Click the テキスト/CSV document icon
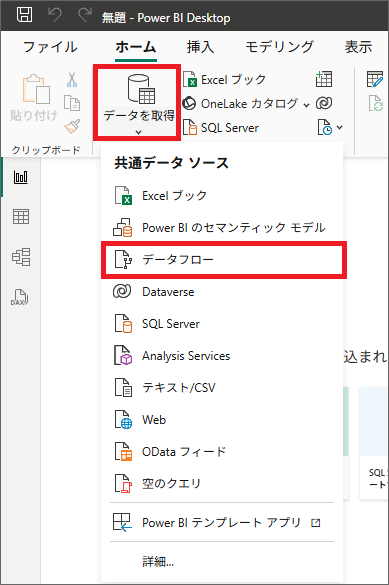Screen dimensions: 389x585 pyautogui.click(x=123, y=388)
